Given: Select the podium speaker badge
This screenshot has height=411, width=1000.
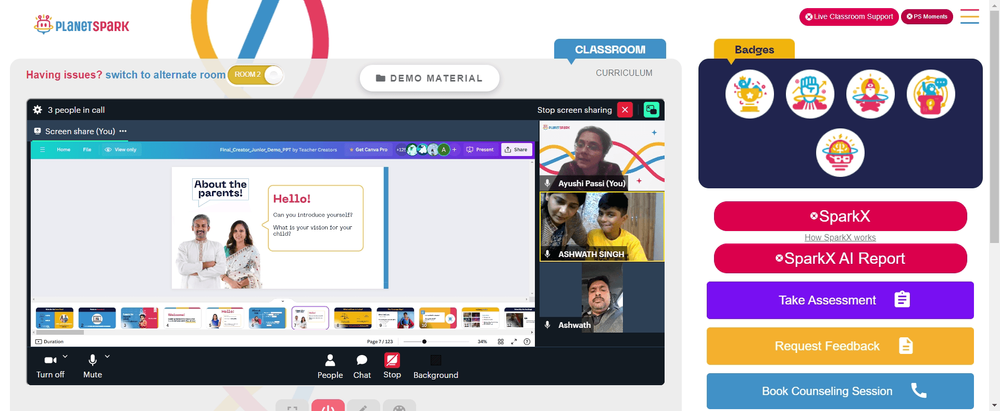Looking at the screenshot, I should point(930,94).
